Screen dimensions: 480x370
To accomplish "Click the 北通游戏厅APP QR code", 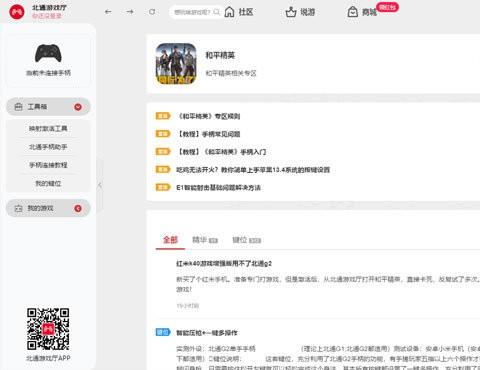I will (48, 329).
